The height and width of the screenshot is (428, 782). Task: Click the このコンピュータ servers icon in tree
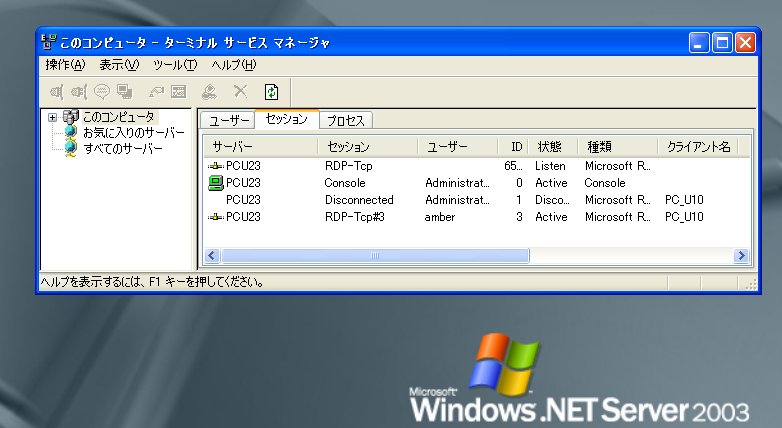click(71, 117)
